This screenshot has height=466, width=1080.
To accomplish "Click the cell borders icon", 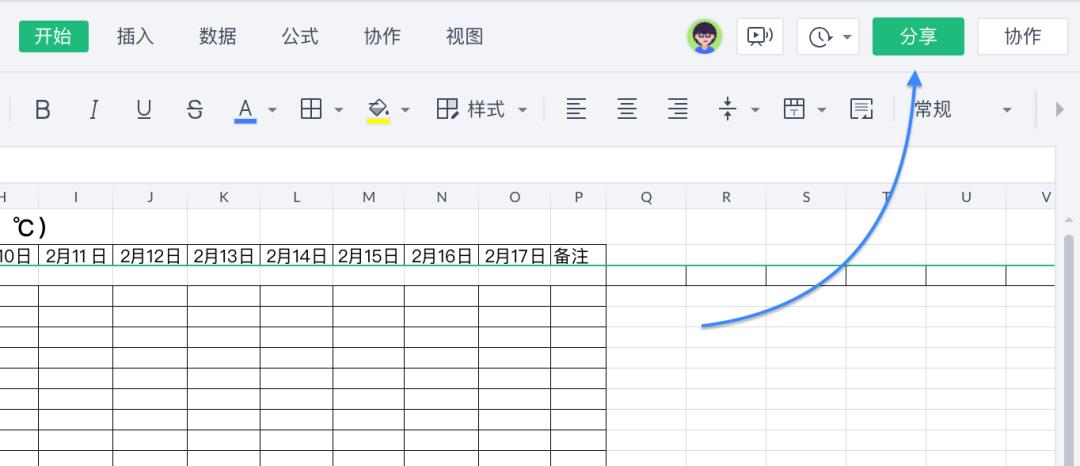I will pos(311,109).
